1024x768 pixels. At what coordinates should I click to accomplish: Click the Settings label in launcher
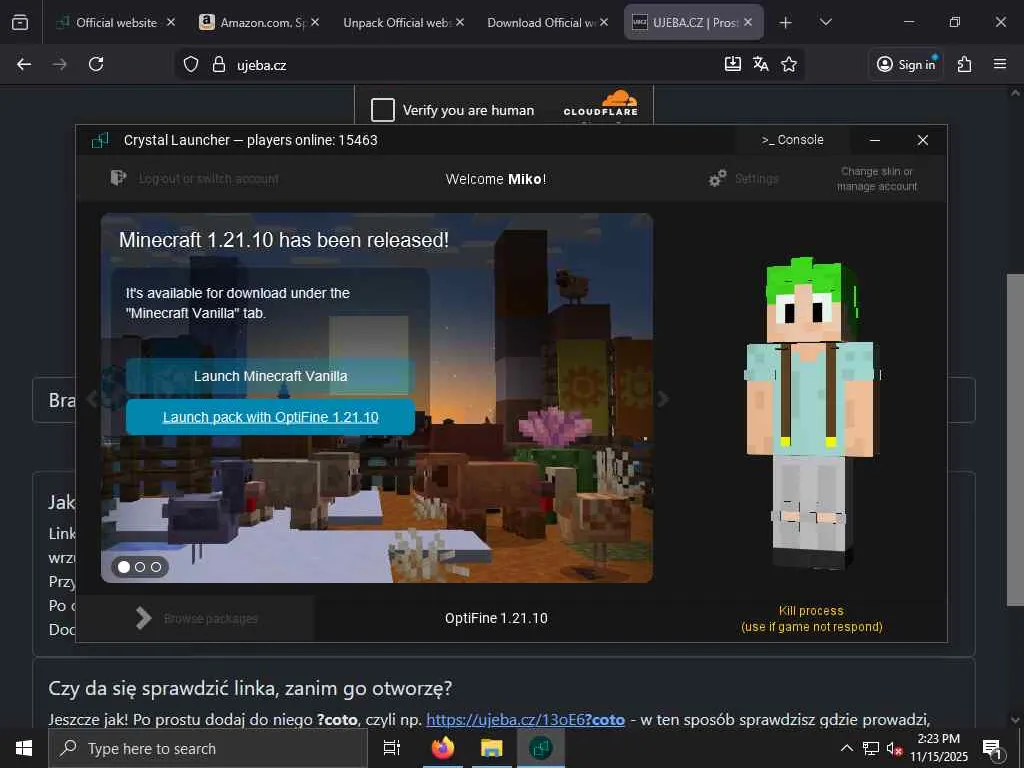coord(756,178)
